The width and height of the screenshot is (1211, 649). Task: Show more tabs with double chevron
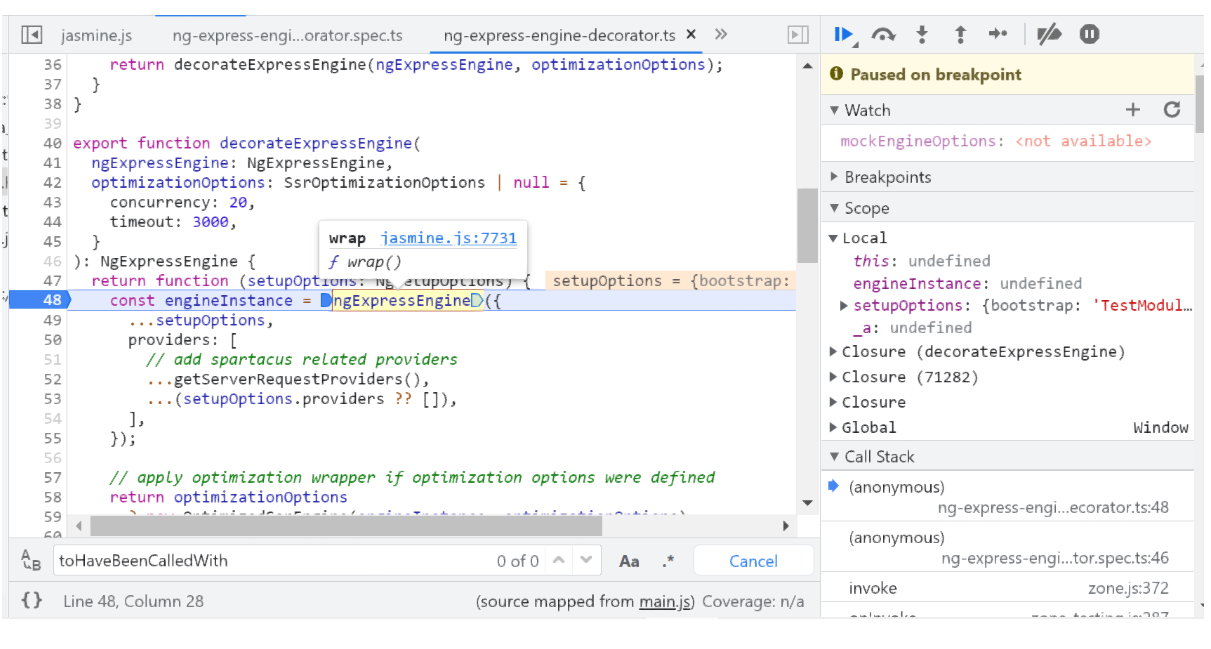(x=721, y=34)
